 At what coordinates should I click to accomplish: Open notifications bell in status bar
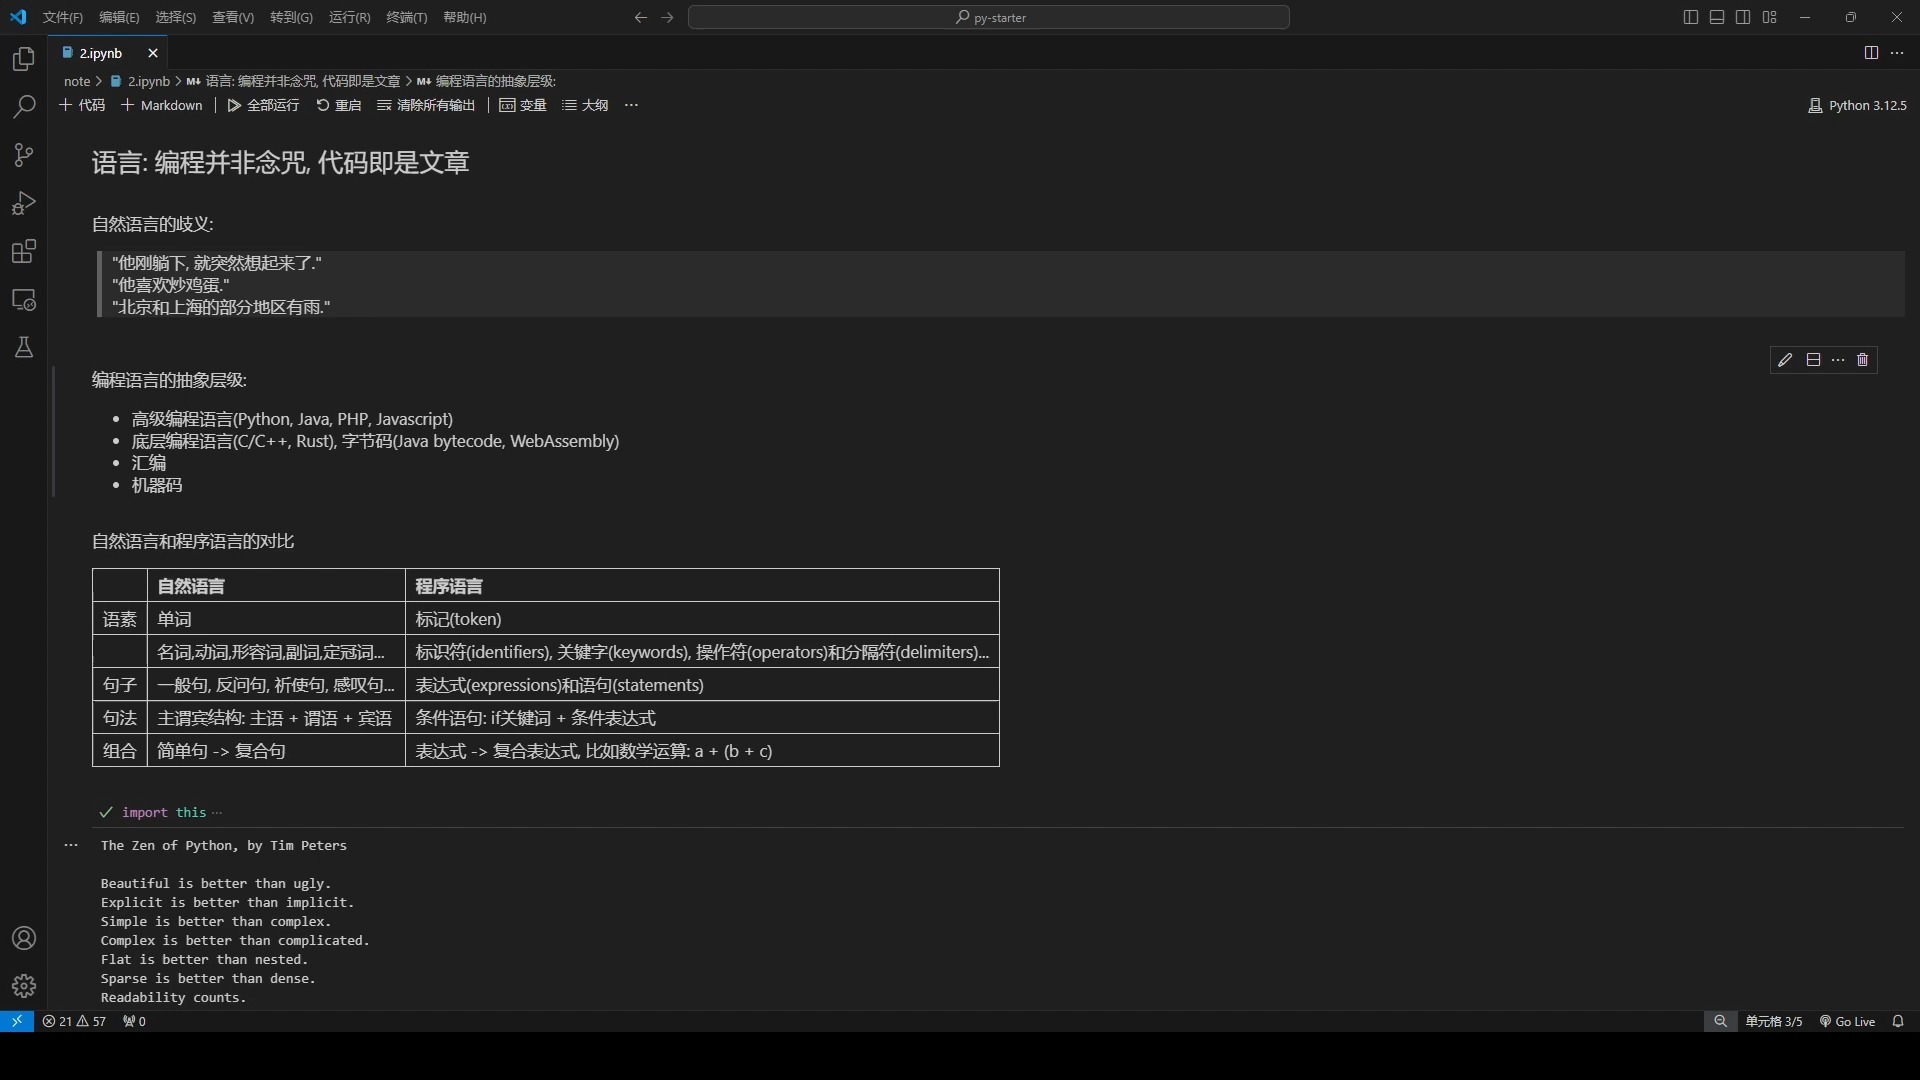click(x=1898, y=1021)
